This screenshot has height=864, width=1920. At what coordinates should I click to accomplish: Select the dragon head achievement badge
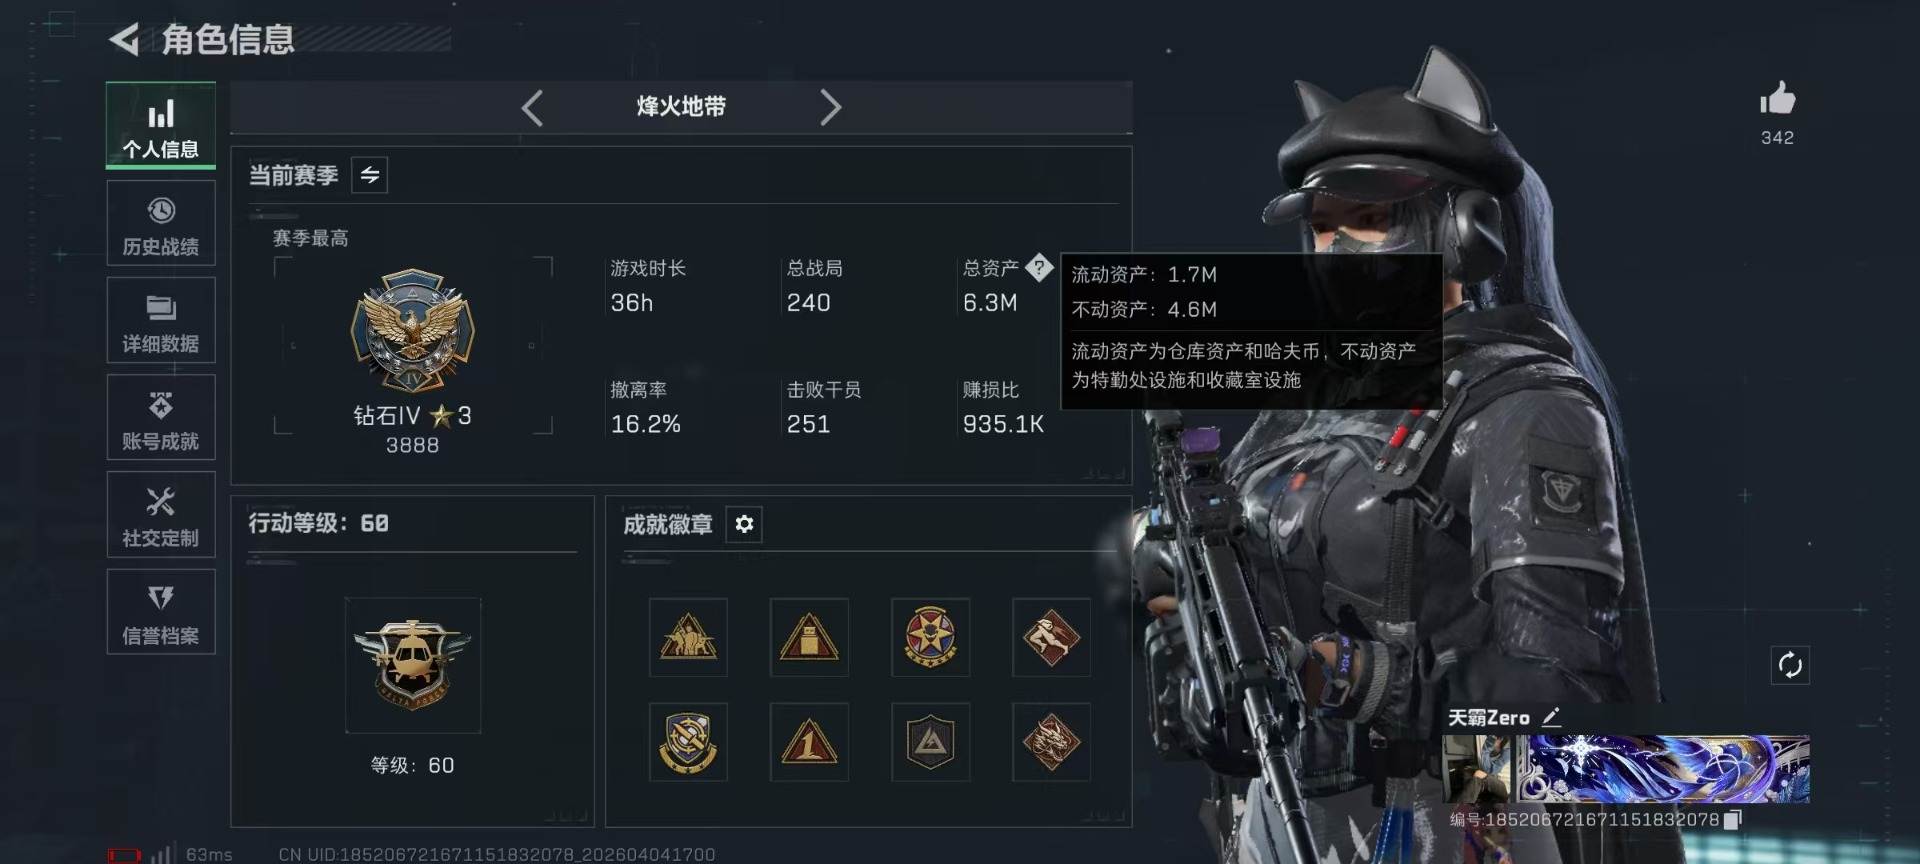(1051, 742)
